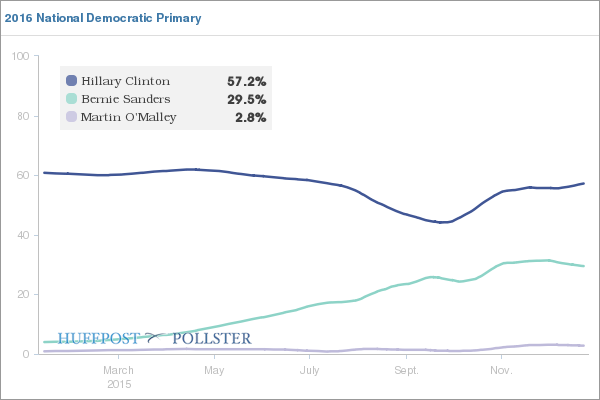Click the Hillary Clinton legend color dot
This screenshot has width=600, height=400.
coord(71,81)
